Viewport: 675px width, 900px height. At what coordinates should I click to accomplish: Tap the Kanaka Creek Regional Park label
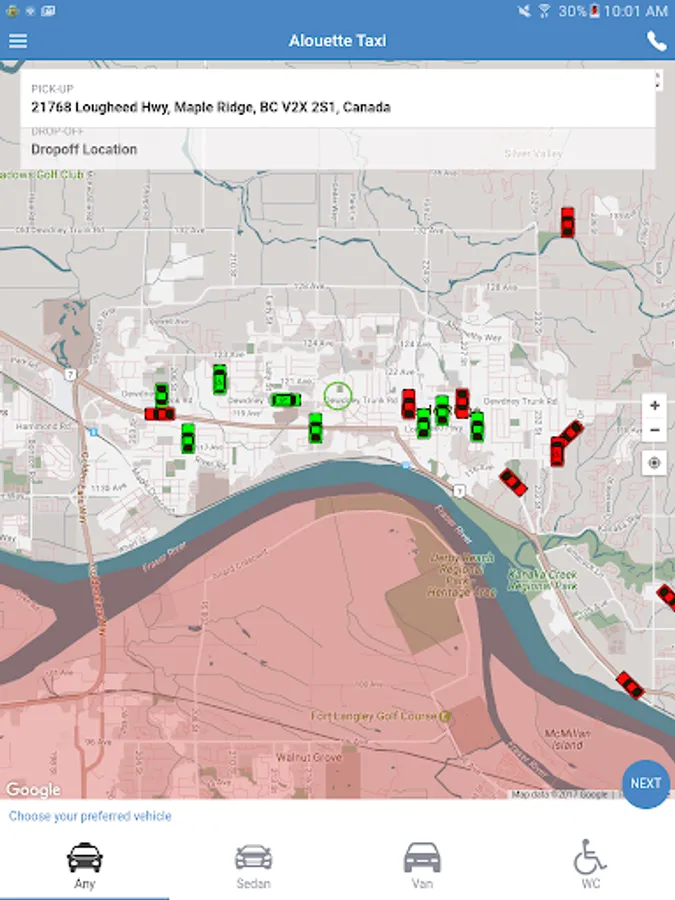coord(542,579)
